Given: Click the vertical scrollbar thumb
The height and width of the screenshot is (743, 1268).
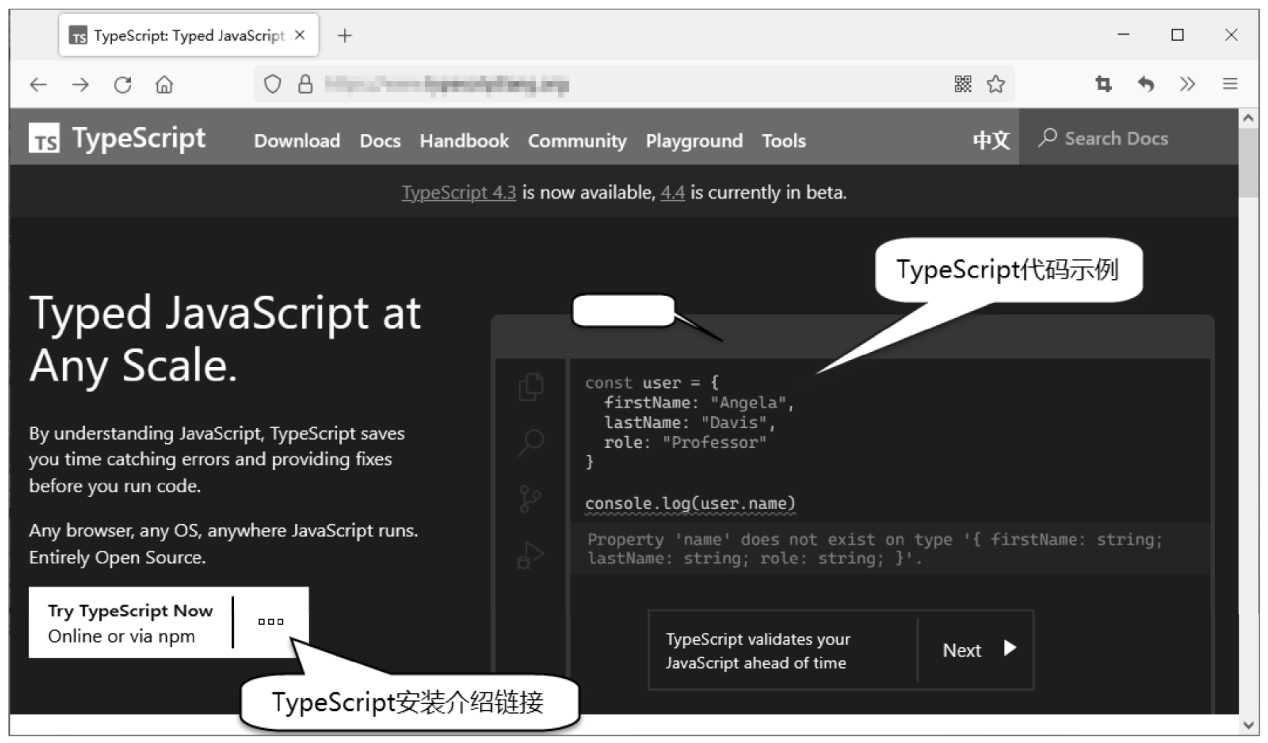Looking at the screenshot, I should (x=1250, y=163).
